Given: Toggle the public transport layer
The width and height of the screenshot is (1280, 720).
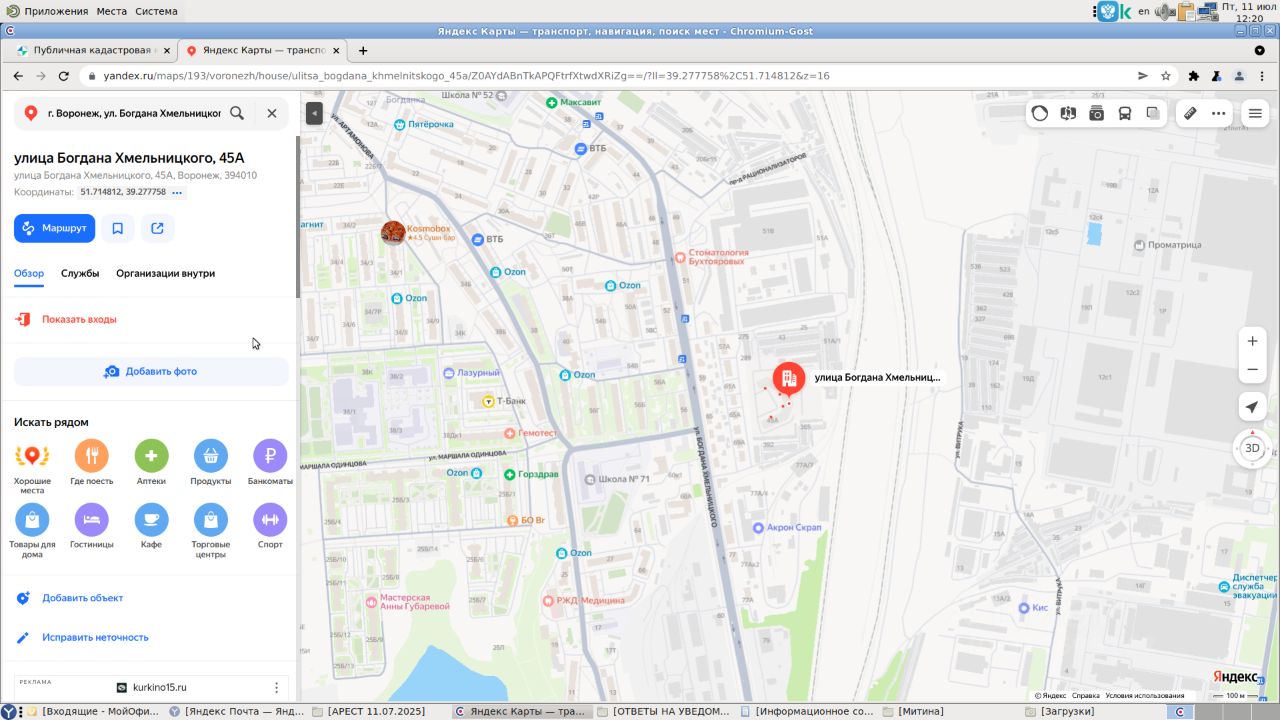Looking at the screenshot, I should click(1125, 113).
